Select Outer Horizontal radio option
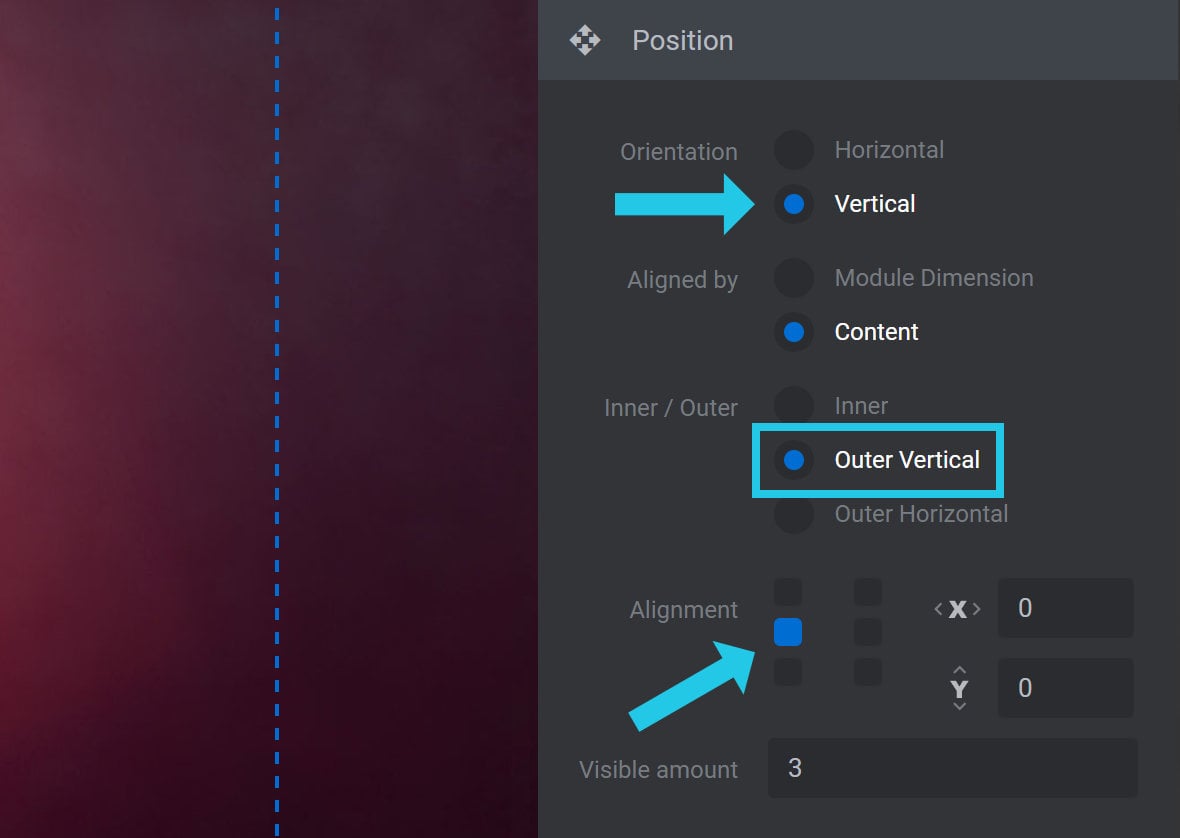The width and height of the screenshot is (1180, 838). (794, 514)
